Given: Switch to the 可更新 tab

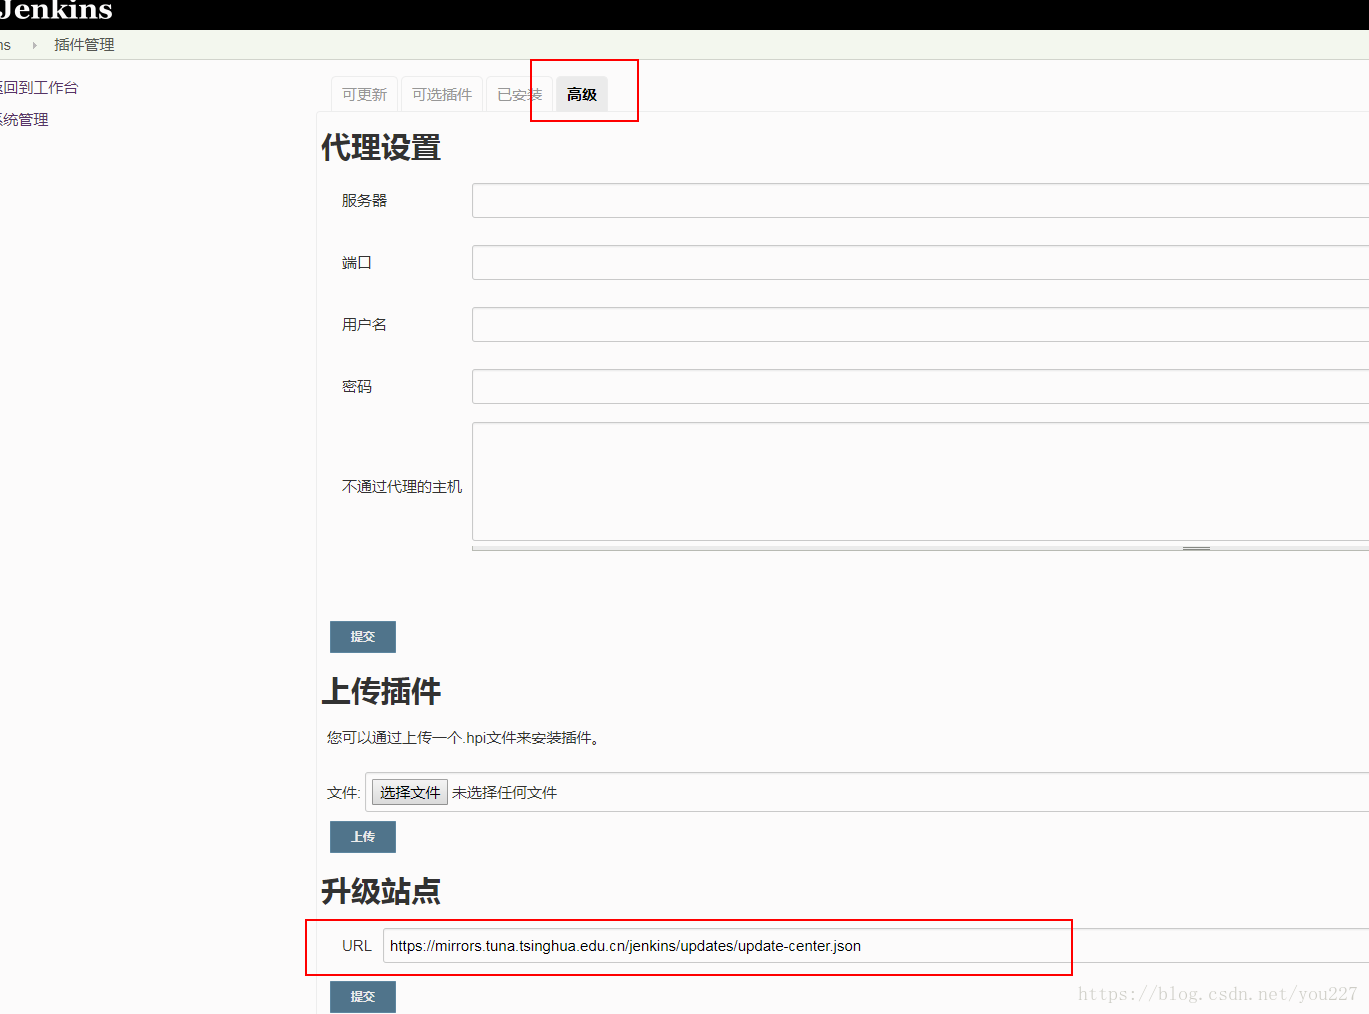Looking at the screenshot, I should (x=364, y=95).
